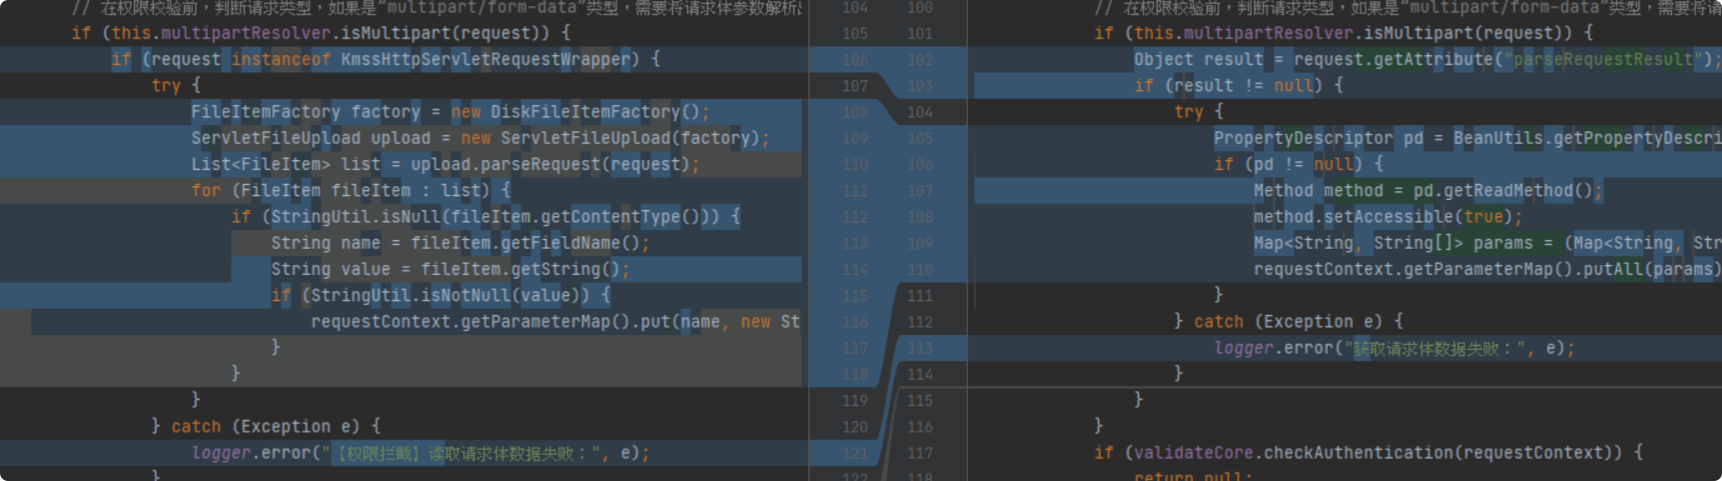Select the 'String value = fileItem.getString();' line
Viewport: 1722px width, 481px height.
(x=451, y=269)
